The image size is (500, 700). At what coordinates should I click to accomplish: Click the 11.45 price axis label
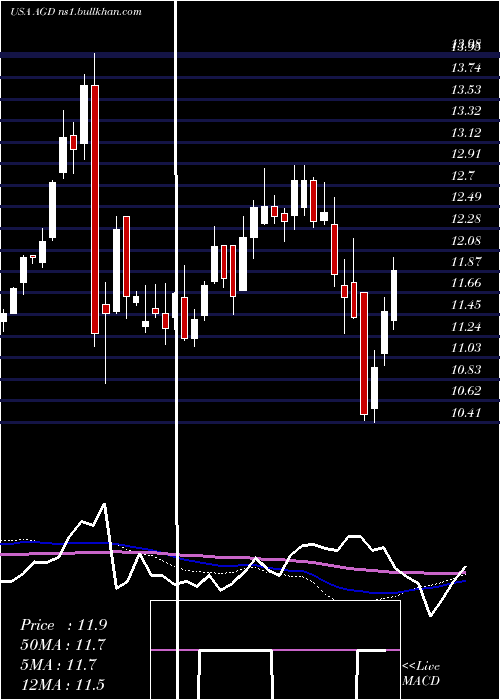(x=467, y=305)
